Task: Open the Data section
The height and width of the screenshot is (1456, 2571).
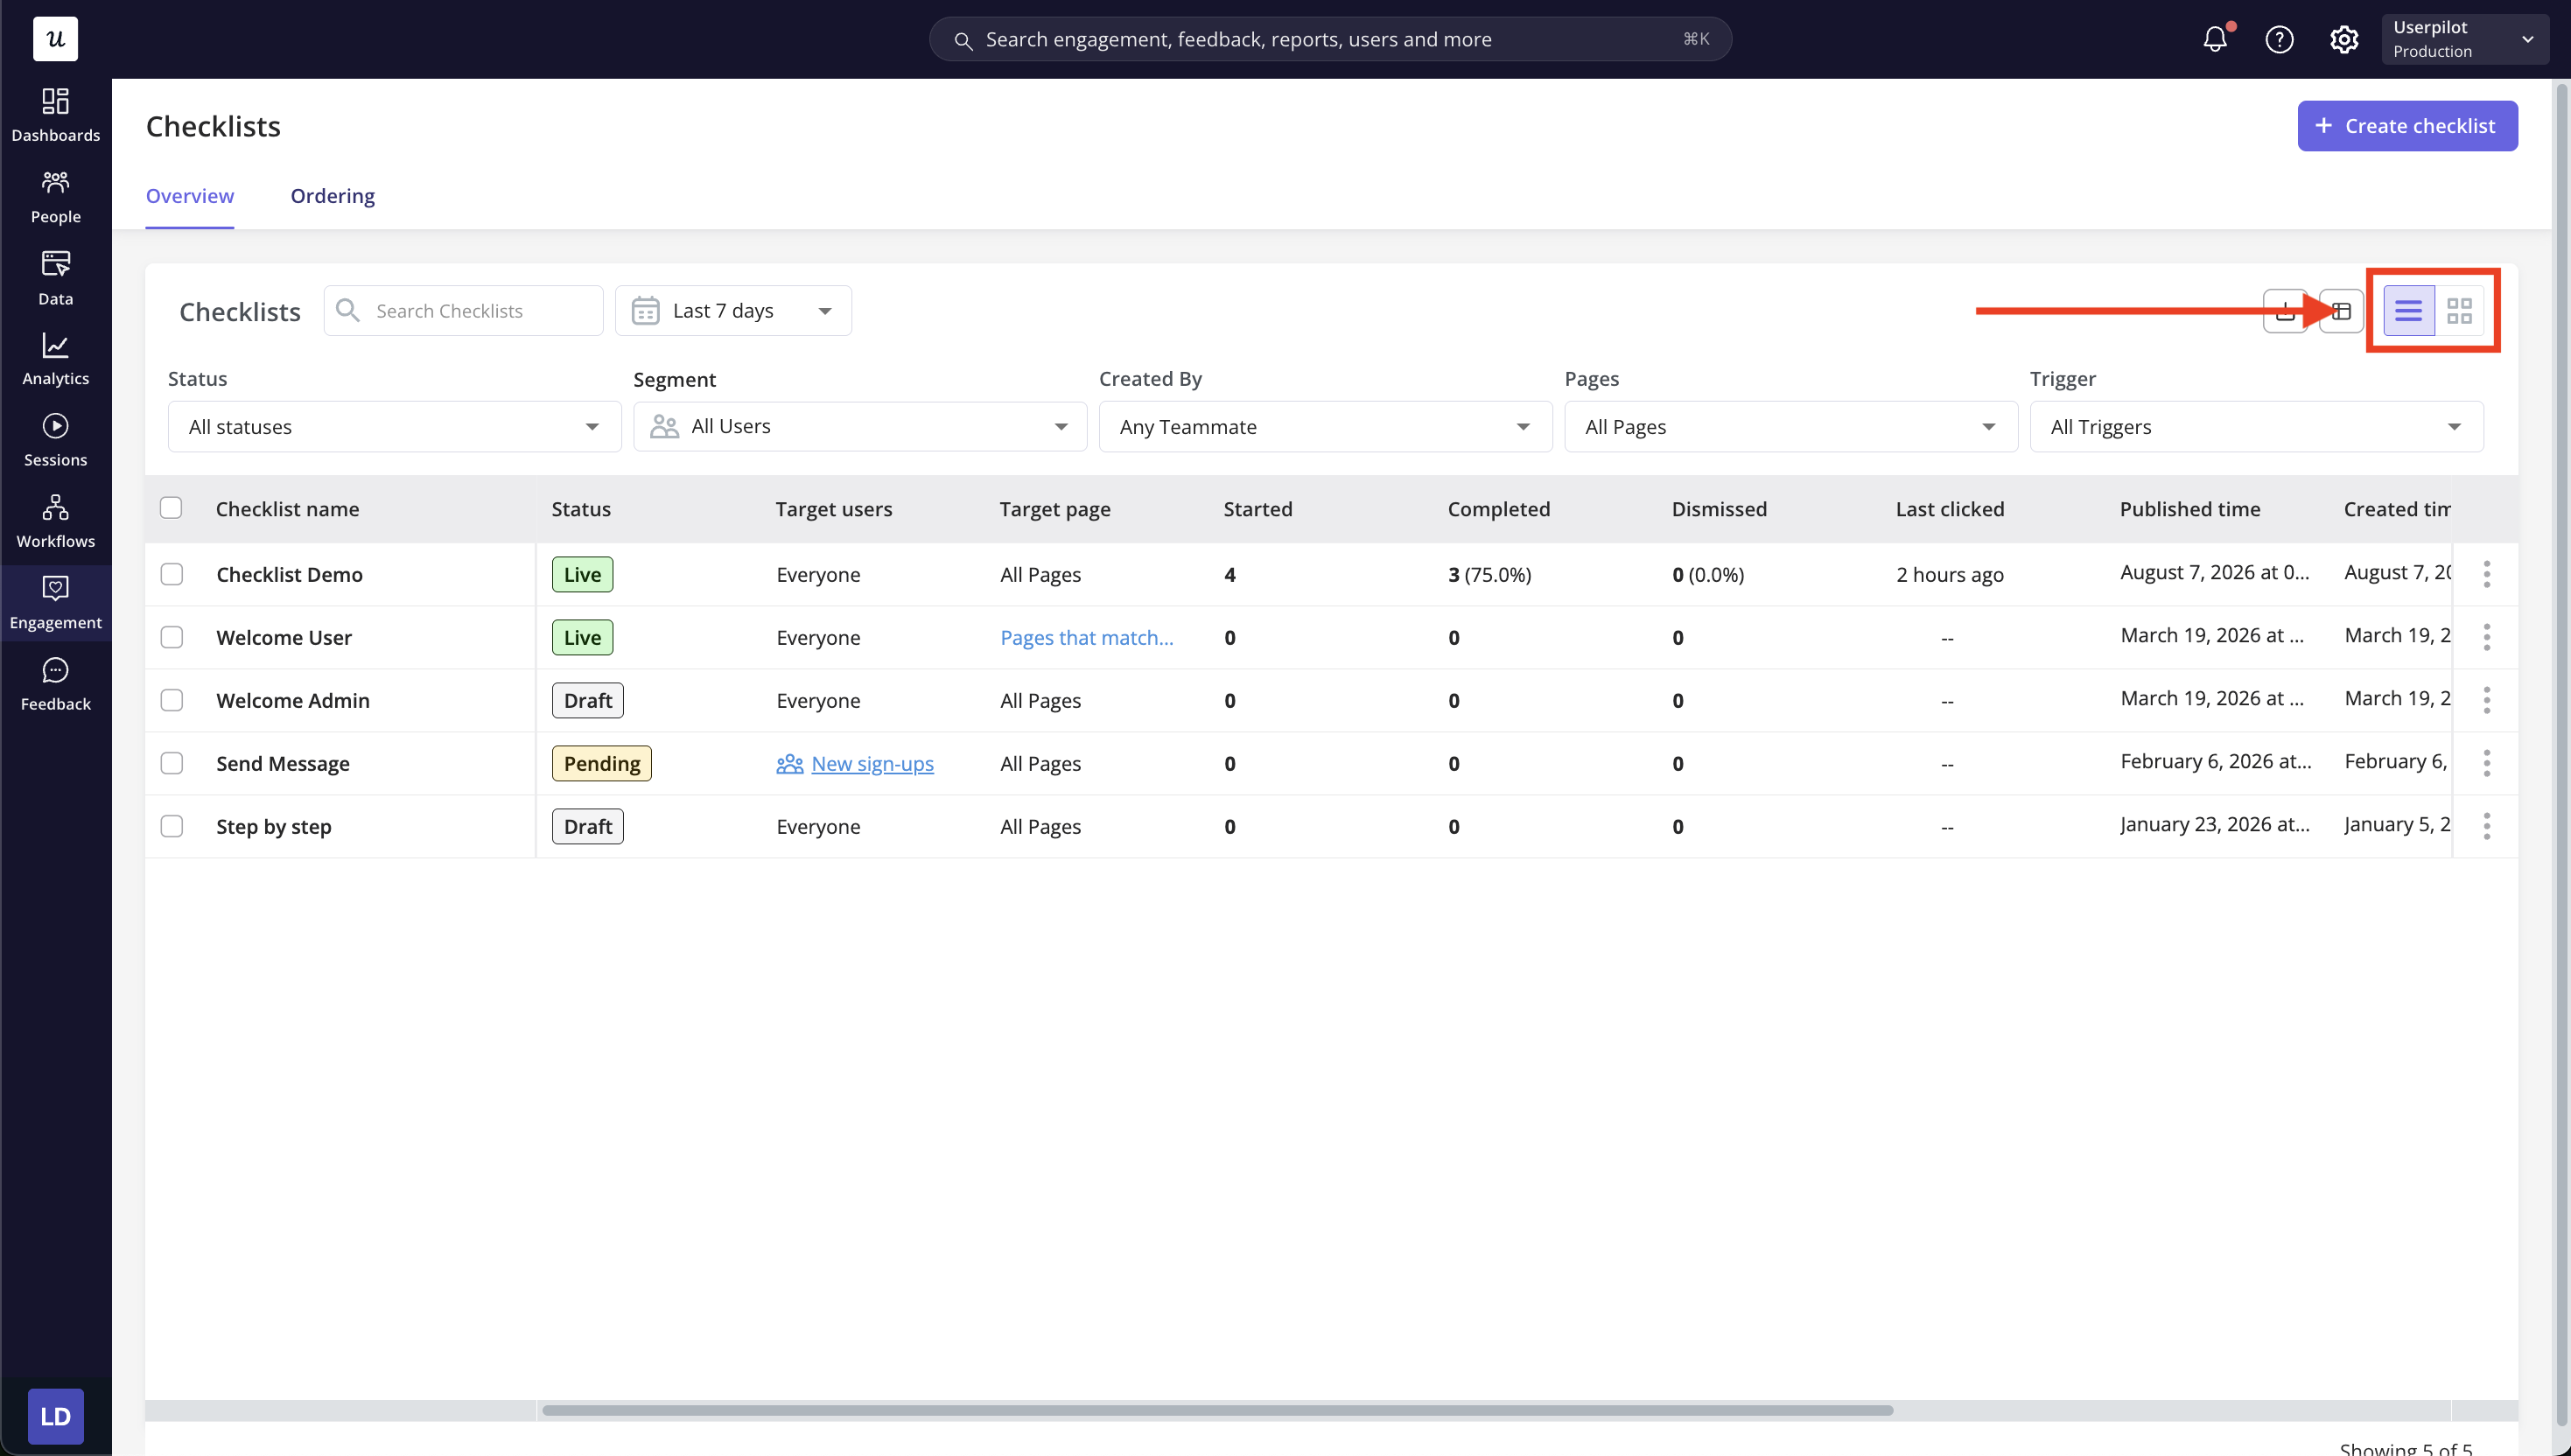Action: [55, 278]
